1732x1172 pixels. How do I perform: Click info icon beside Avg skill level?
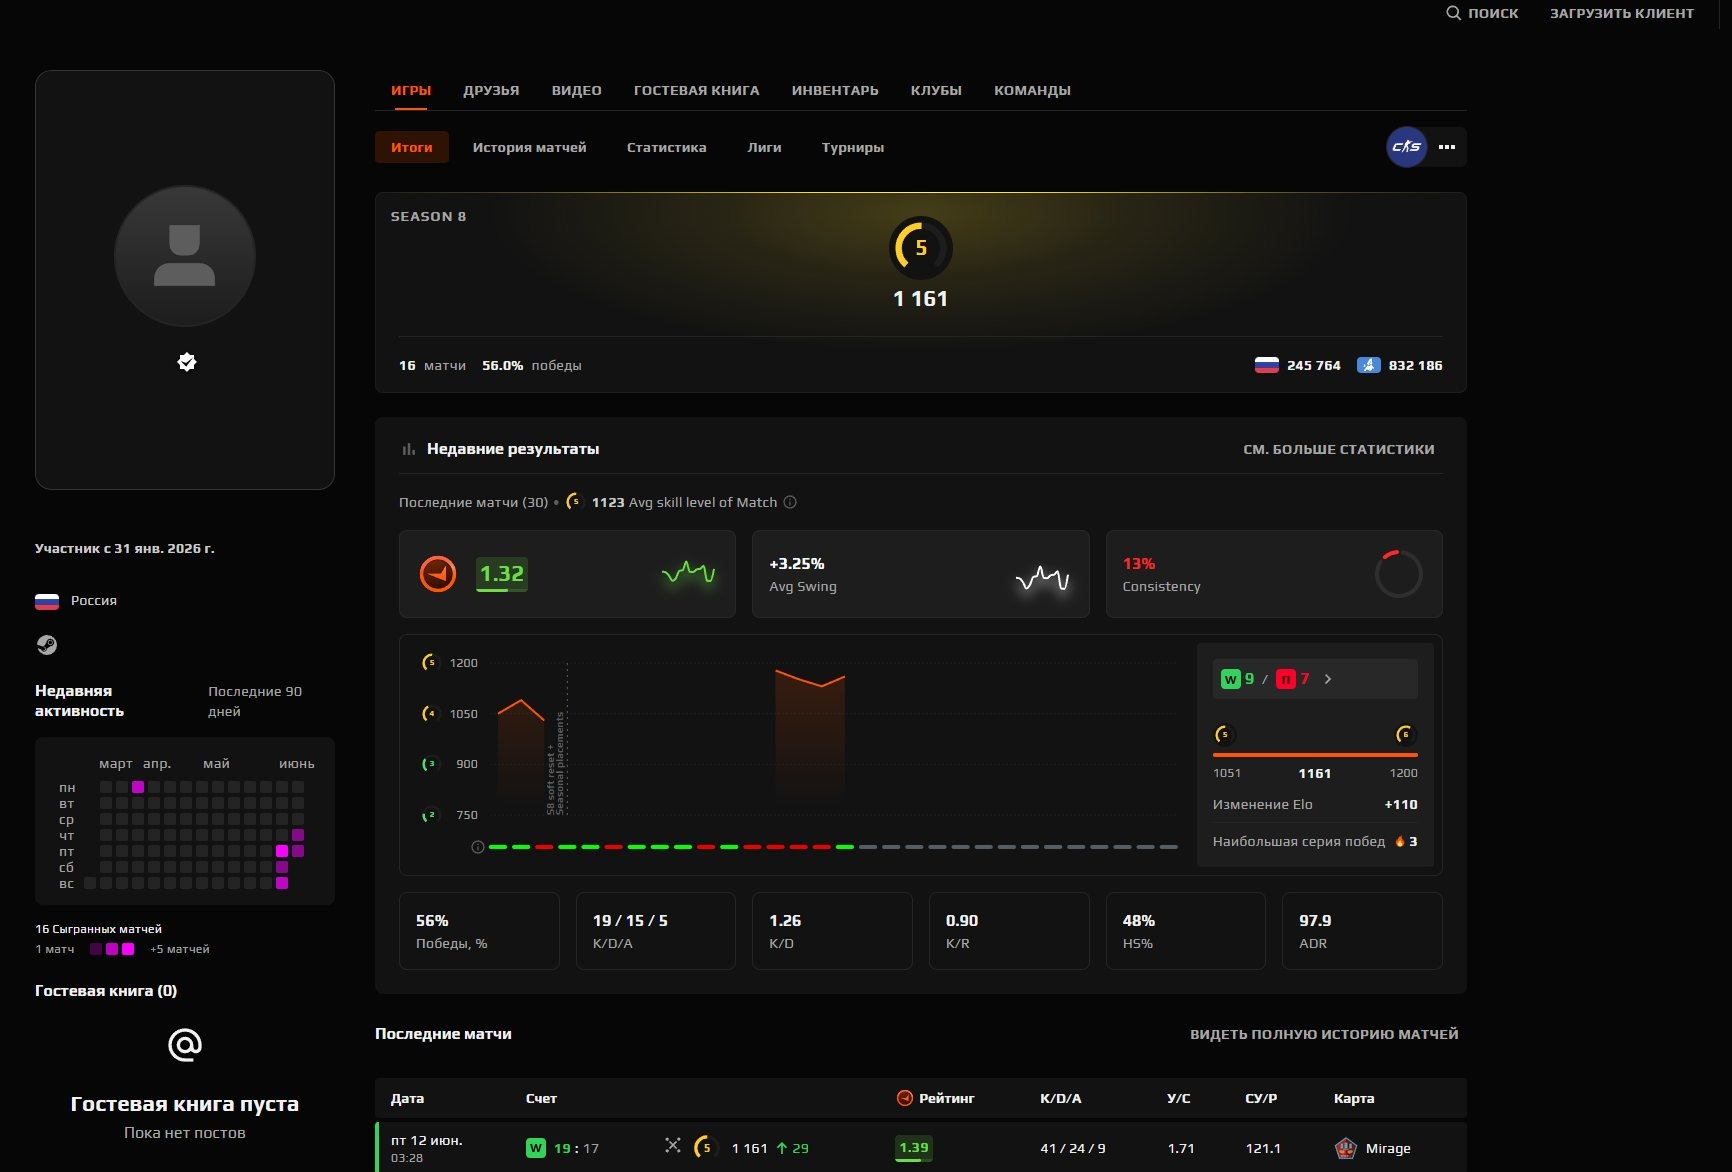click(790, 502)
